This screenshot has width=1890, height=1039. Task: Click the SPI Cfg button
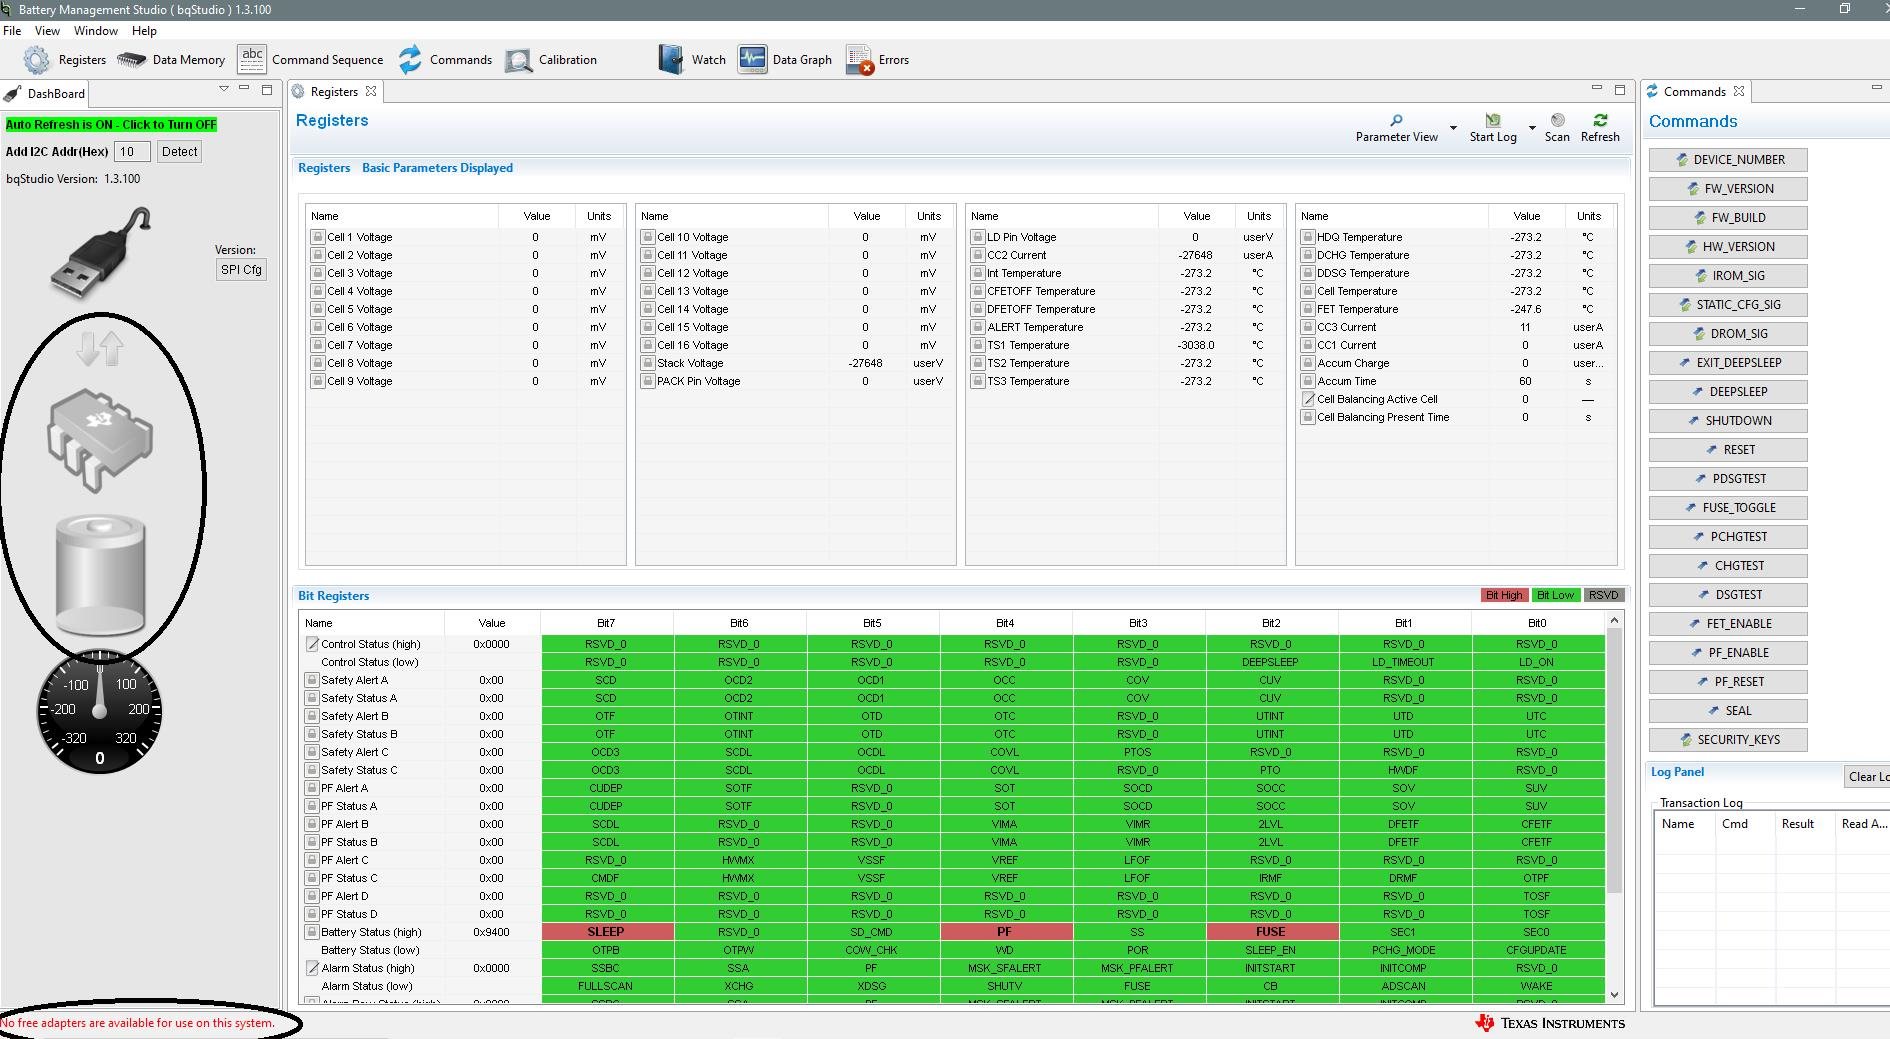click(x=241, y=269)
